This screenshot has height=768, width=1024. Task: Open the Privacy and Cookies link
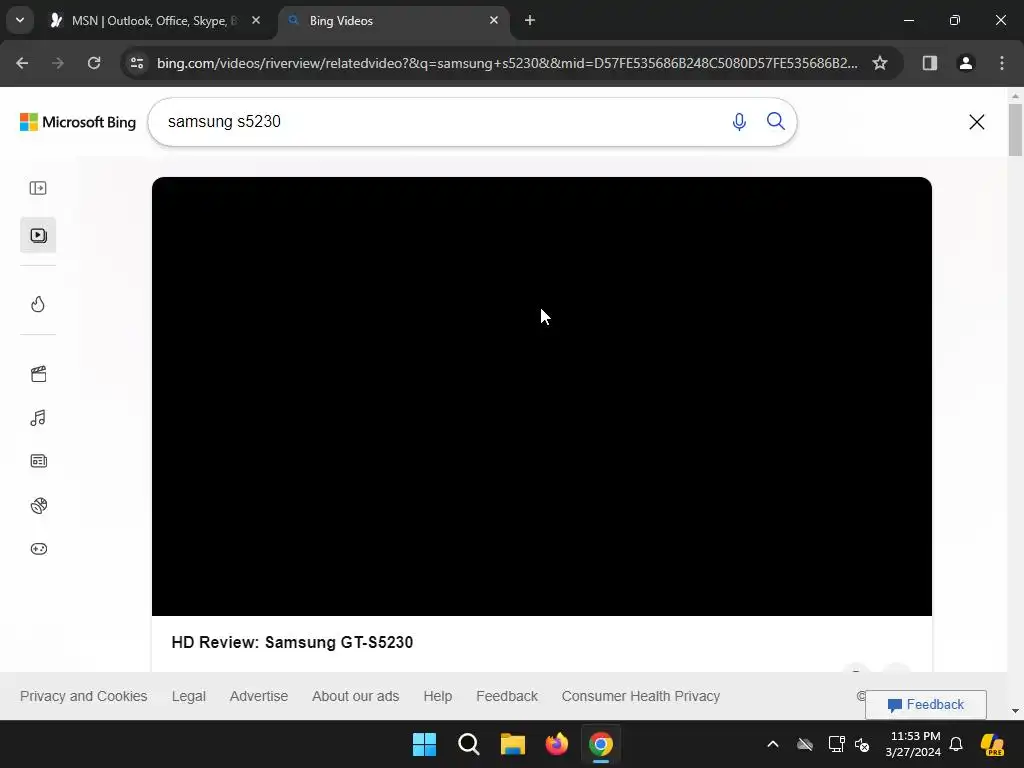tap(84, 696)
